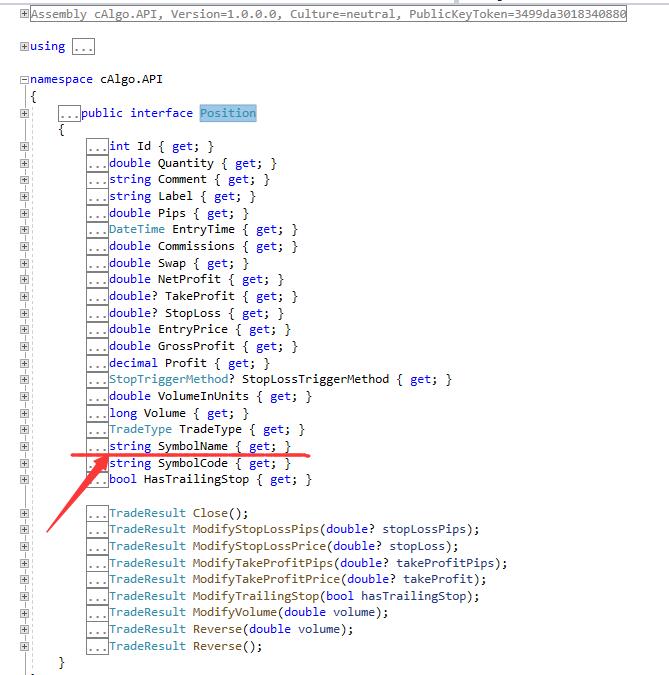Expand the Assembly cAlgo.API header region
Image resolution: width=669 pixels, height=675 pixels.
click(x=25, y=14)
